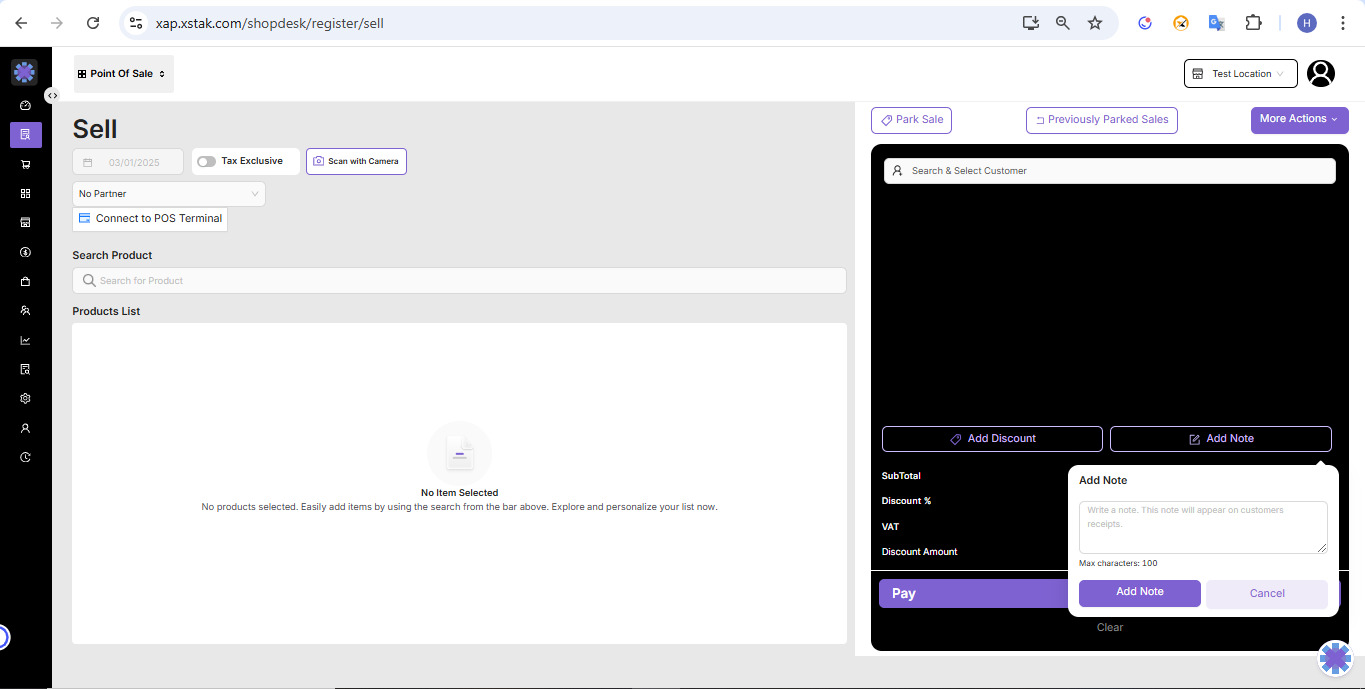Viewport: 1365px width, 689px height.
Task: Cancel the Add Note popup
Action: (1266, 593)
